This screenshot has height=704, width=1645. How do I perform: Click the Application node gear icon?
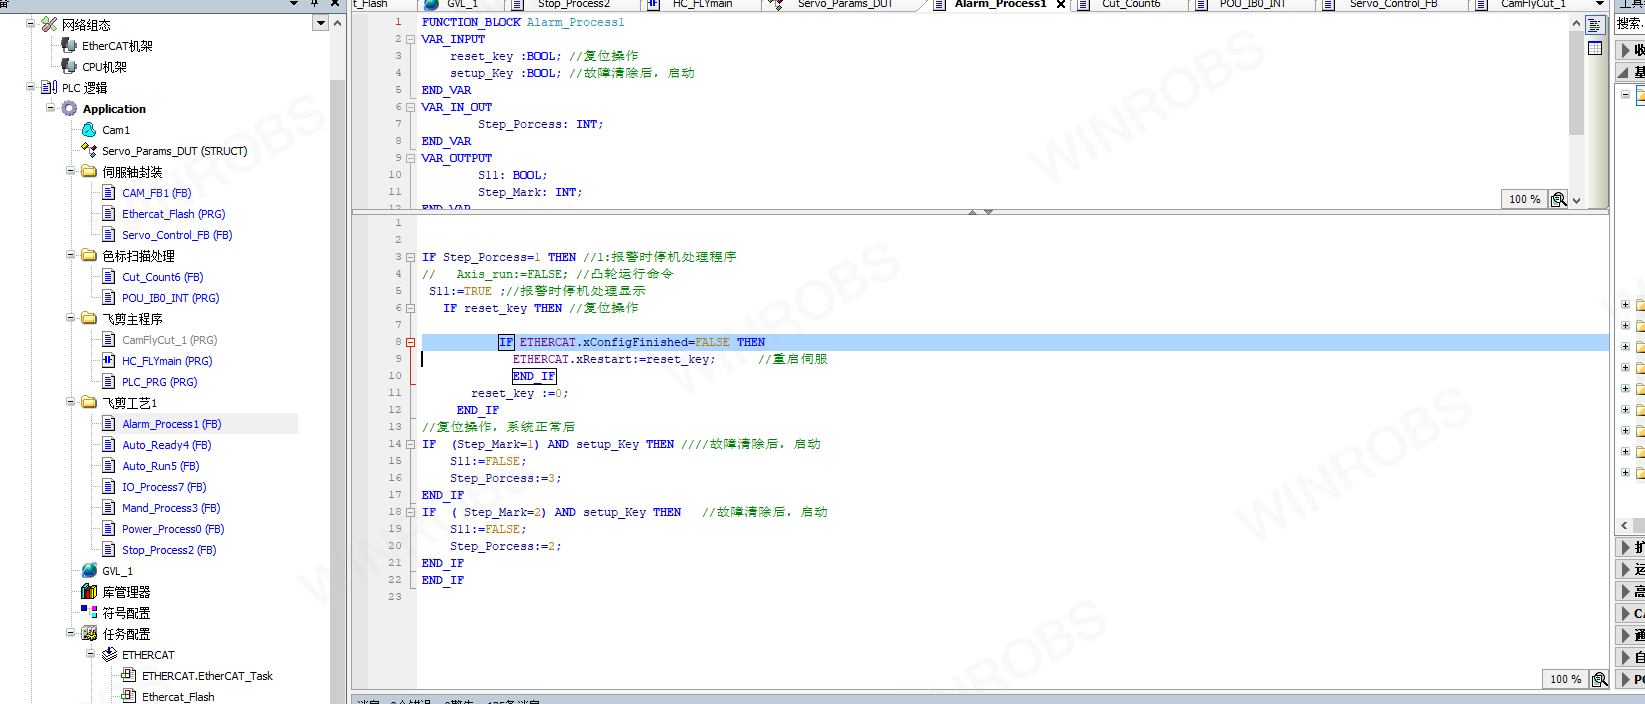(x=69, y=109)
